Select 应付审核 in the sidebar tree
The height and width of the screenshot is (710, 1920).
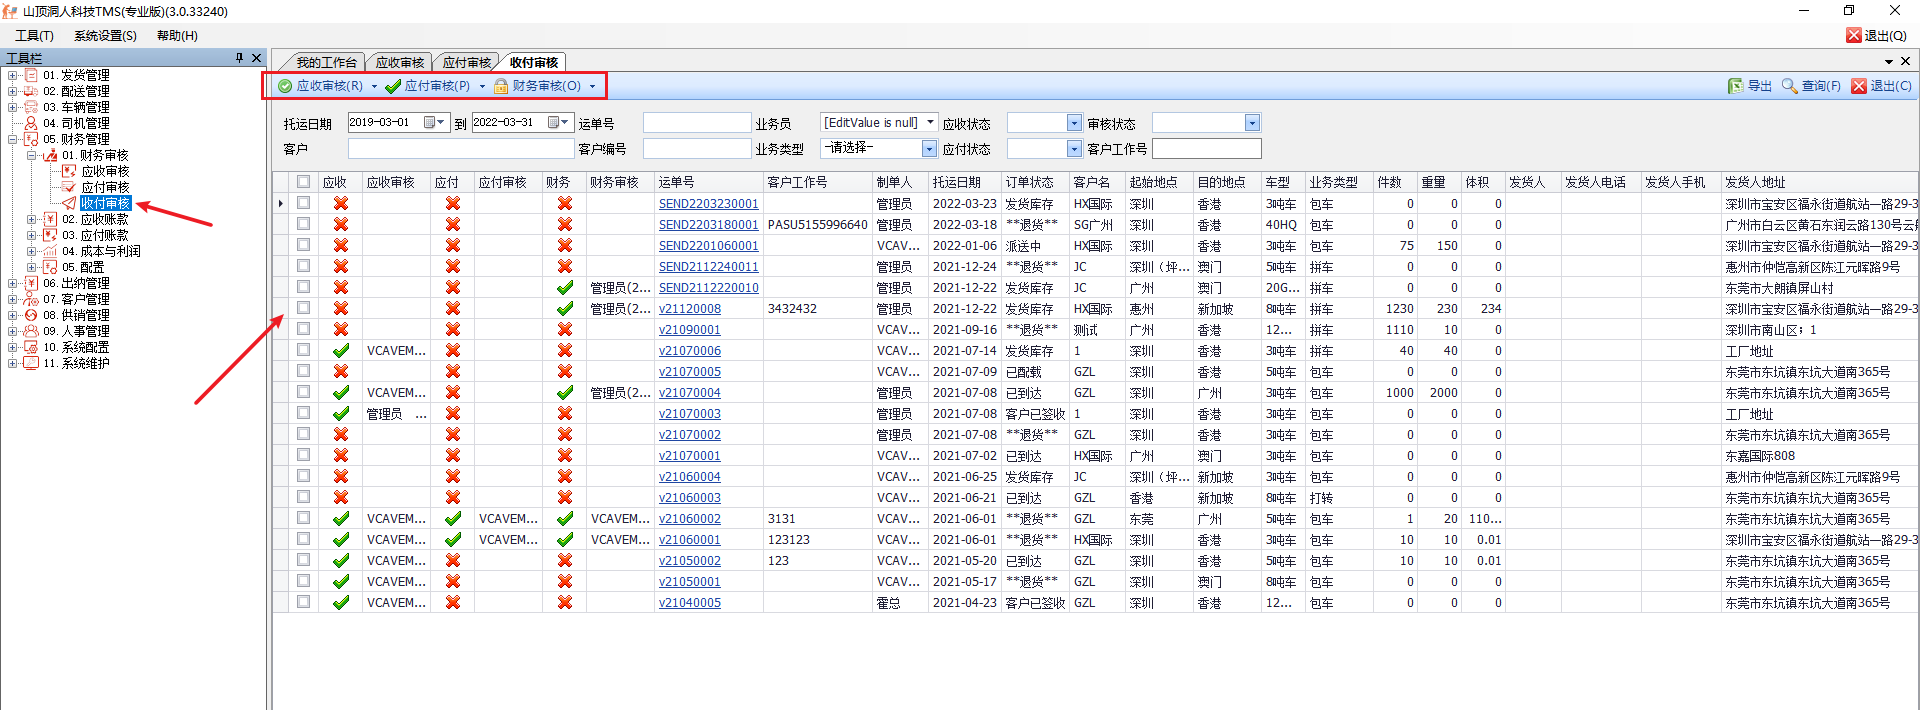(105, 187)
